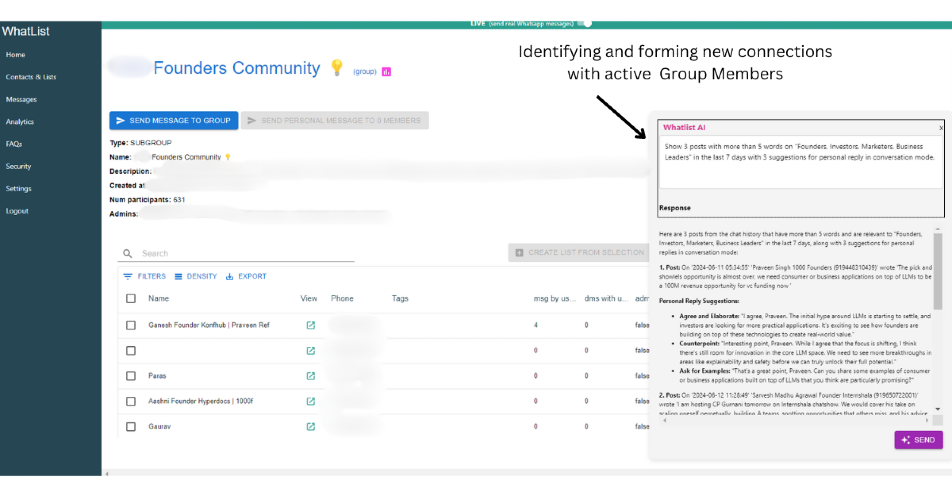This screenshot has height=500, width=952.
Task: Open view link for Ganesh Founder Konfhub
Action: [311, 325]
